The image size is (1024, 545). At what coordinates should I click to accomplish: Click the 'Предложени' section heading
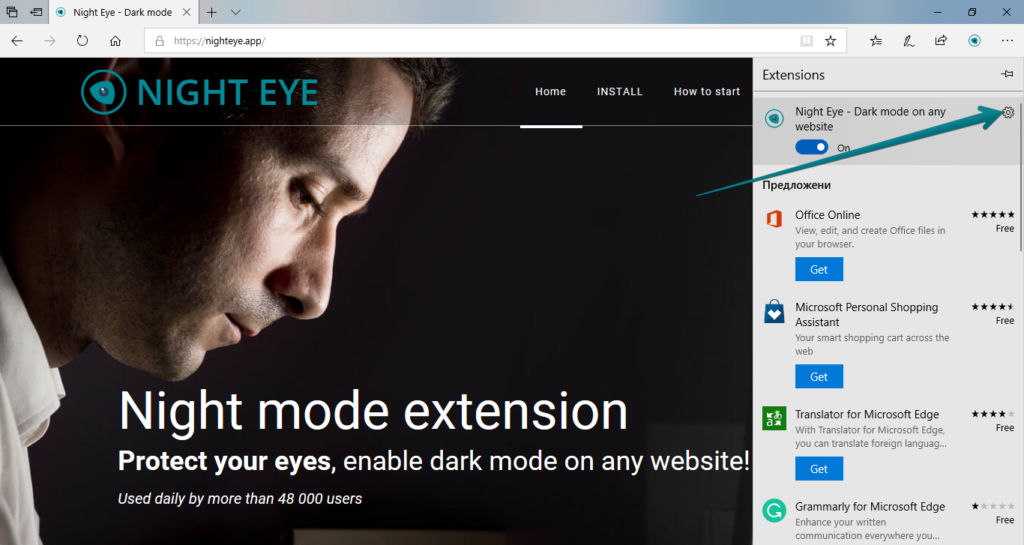(x=797, y=185)
